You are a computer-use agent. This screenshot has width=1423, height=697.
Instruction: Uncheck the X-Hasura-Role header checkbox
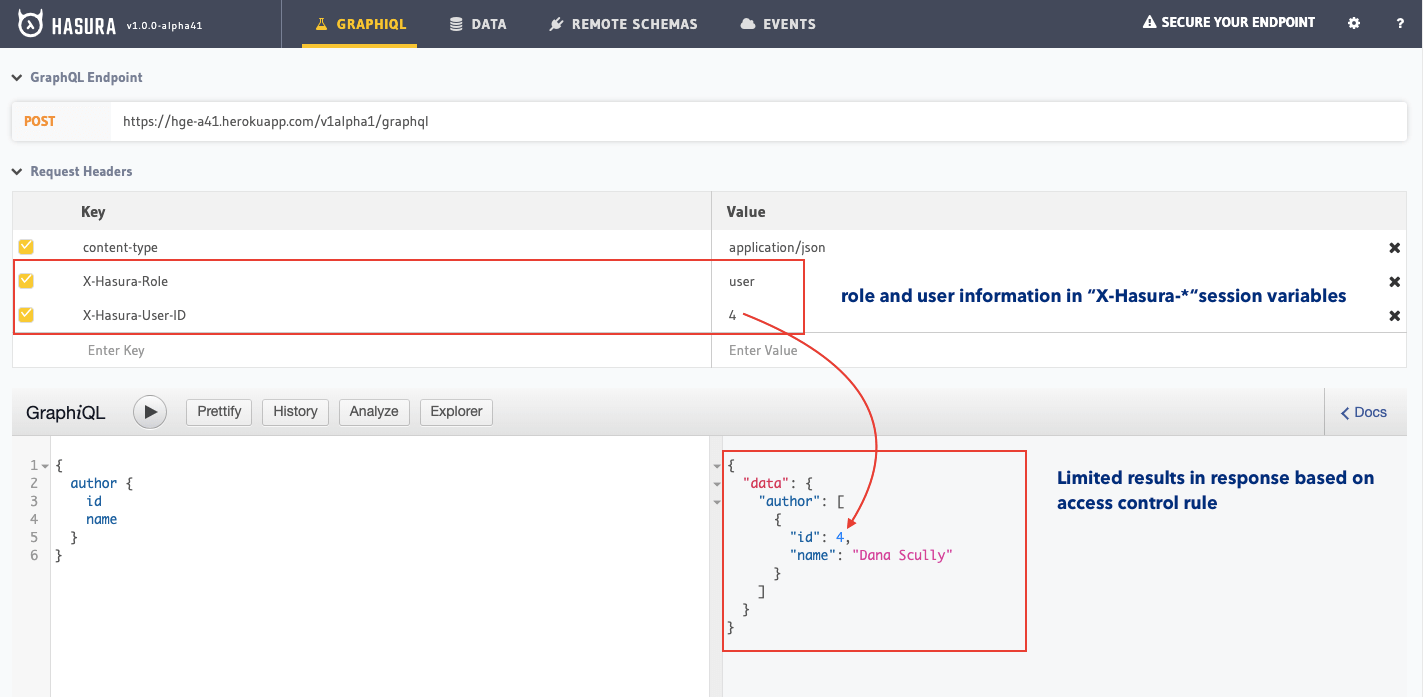click(x=26, y=281)
